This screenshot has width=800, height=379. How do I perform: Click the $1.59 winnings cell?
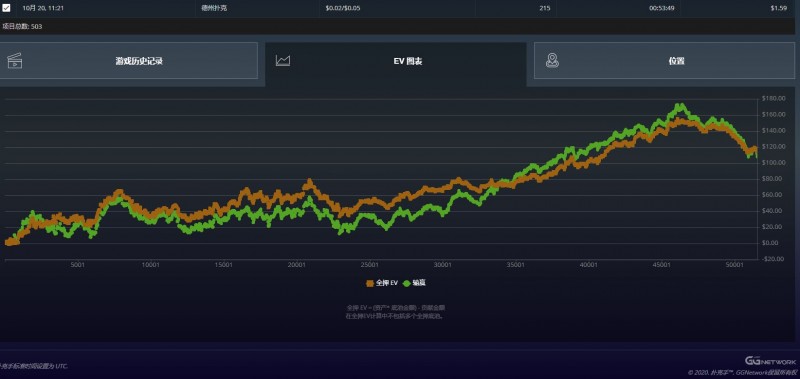tap(779, 8)
